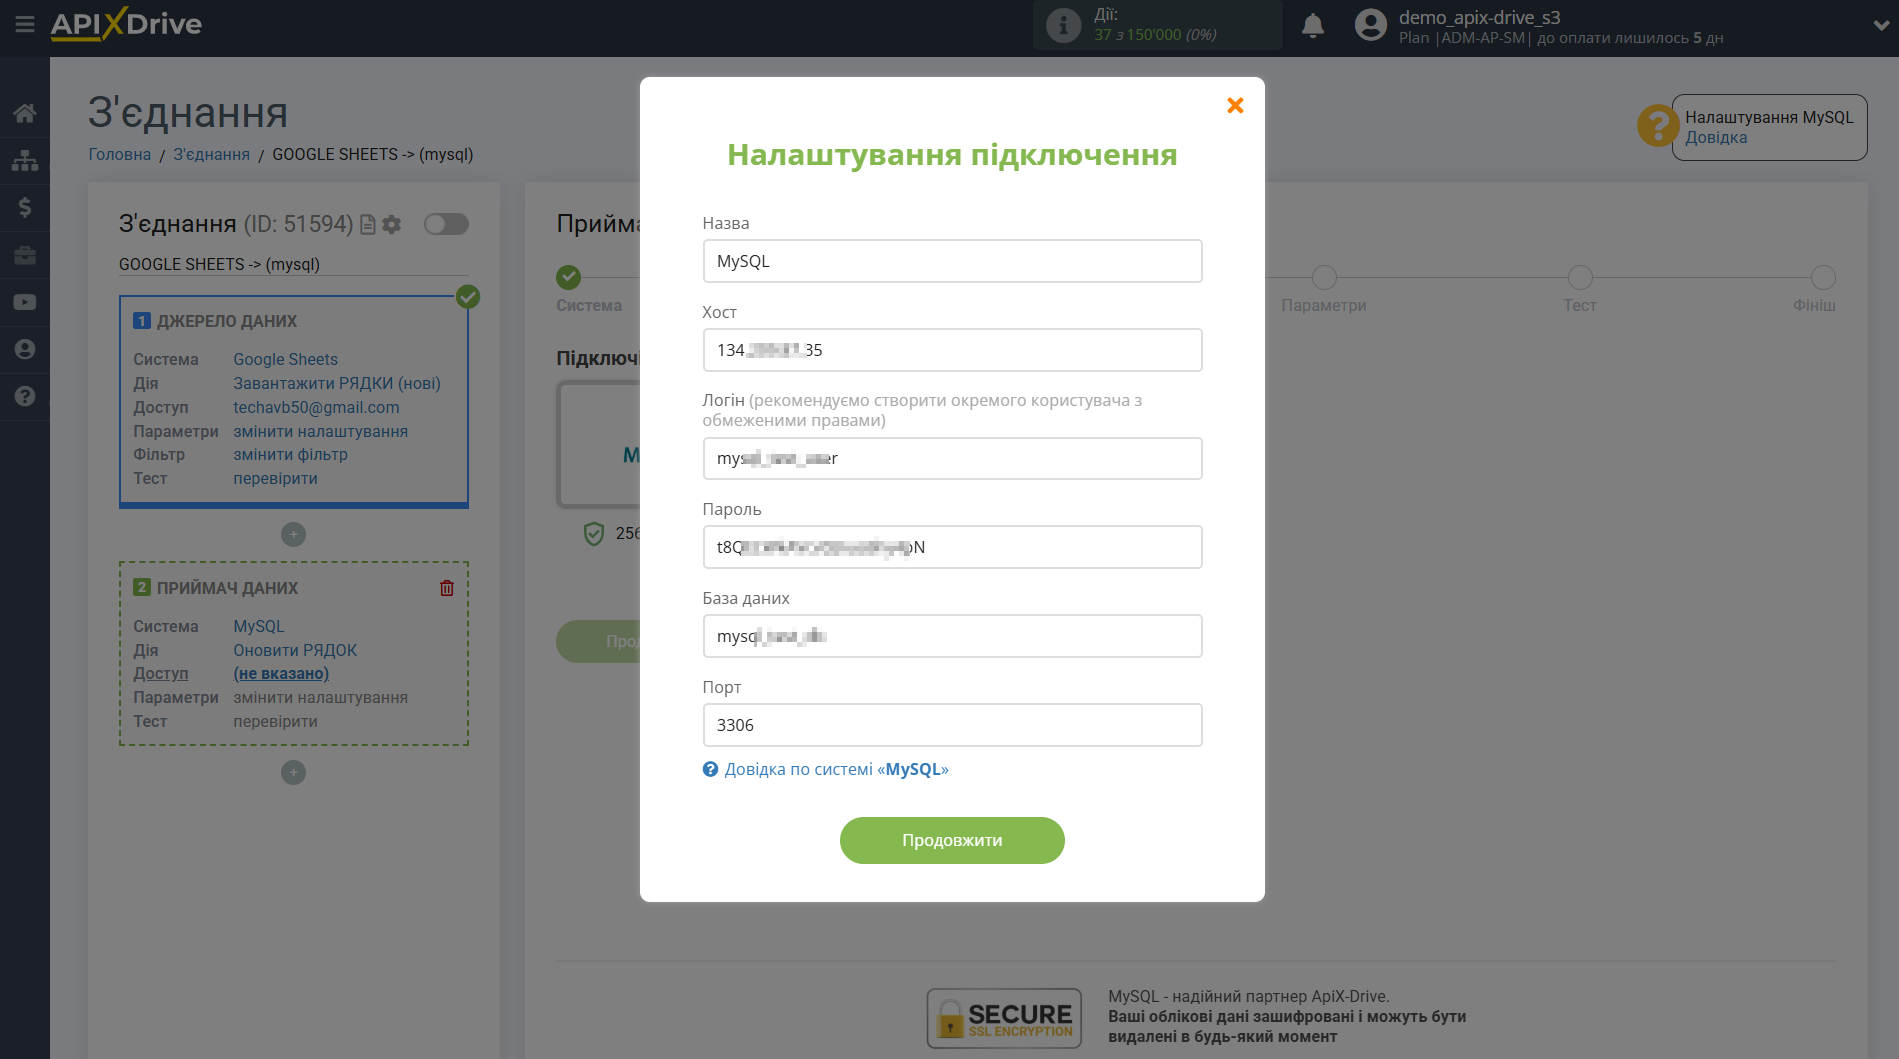Close the connection settings dialog
This screenshot has height=1059, width=1899.
(x=1235, y=105)
